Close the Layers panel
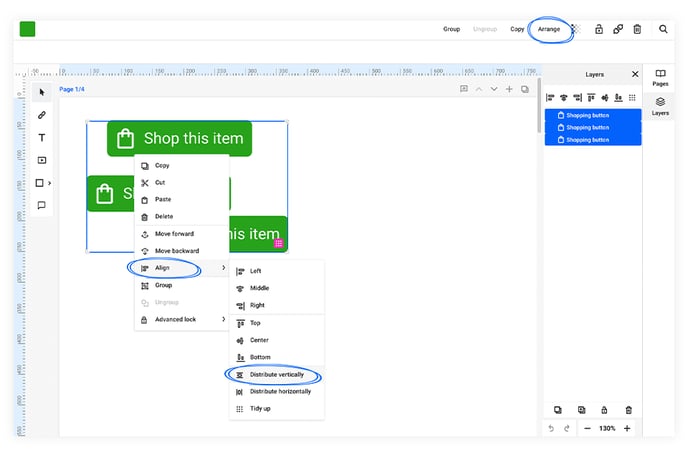 (x=635, y=74)
